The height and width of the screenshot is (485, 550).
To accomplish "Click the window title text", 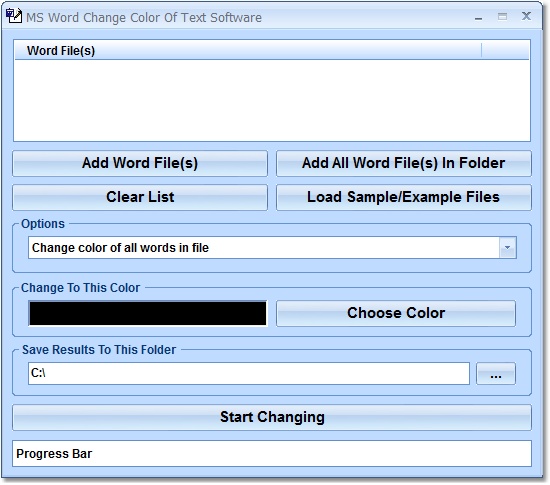I will pos(144,18).
